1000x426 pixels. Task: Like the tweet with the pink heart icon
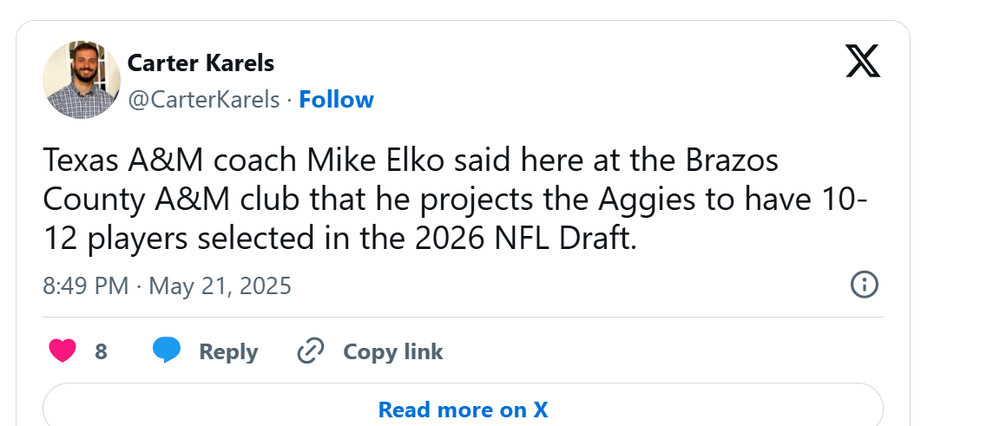pos(62,351)
